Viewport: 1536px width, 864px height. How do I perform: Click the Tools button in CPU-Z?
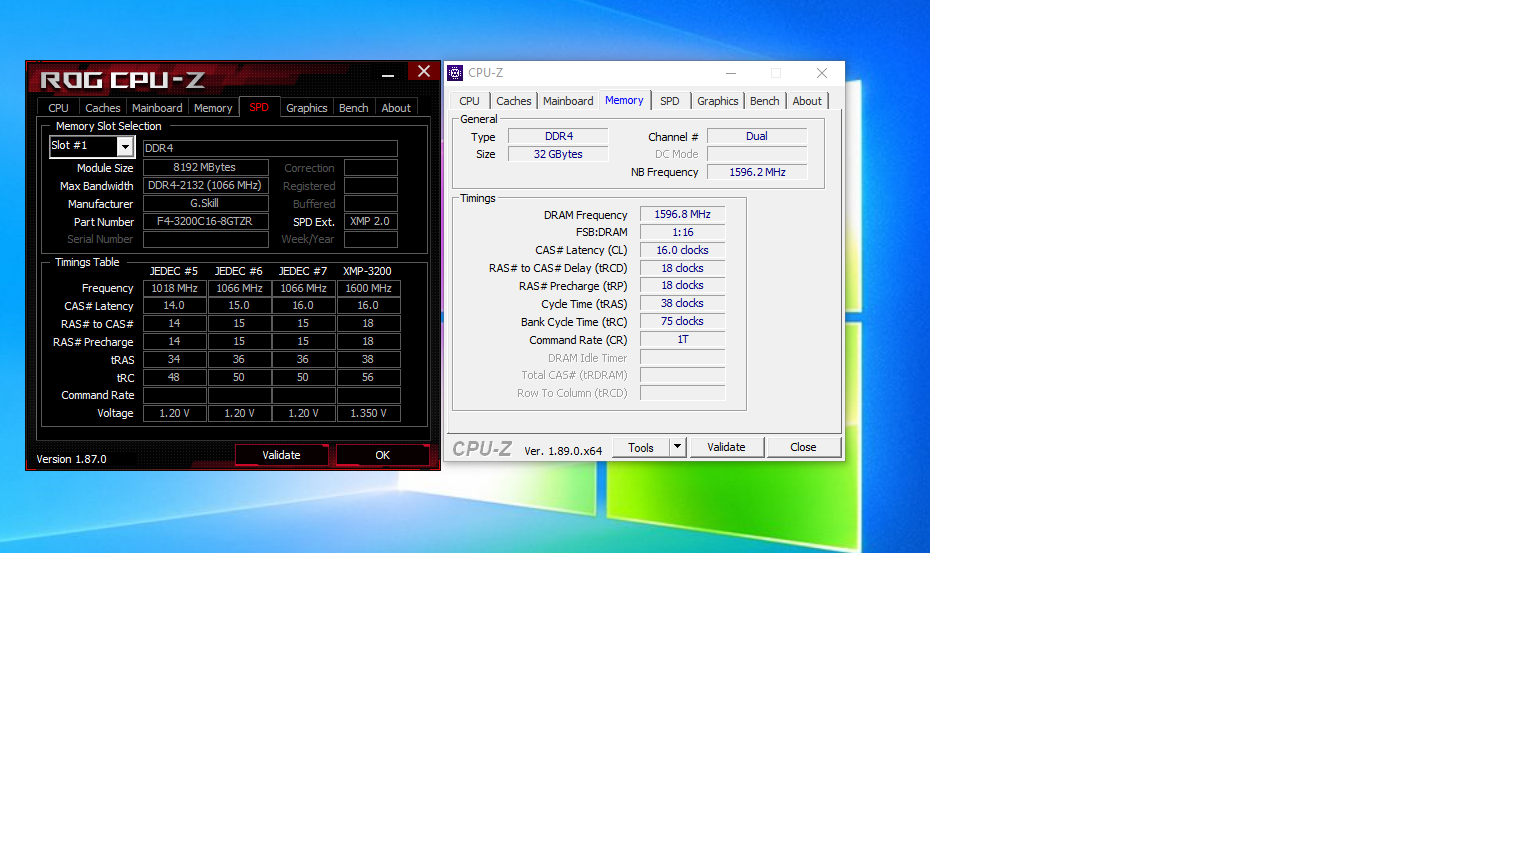tap(641, 447)
